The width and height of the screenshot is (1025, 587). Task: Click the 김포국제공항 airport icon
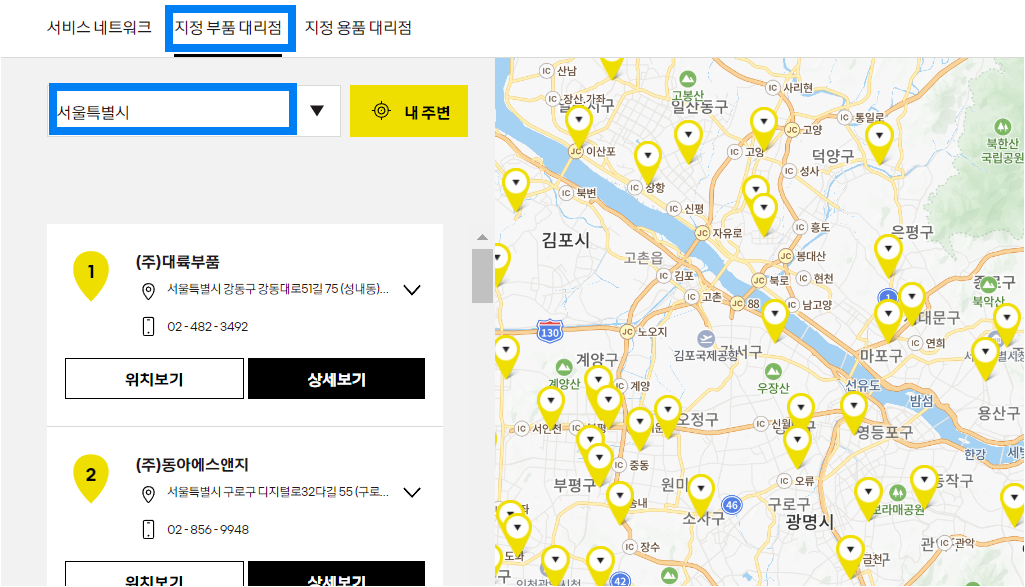click(x=705, y=339)
